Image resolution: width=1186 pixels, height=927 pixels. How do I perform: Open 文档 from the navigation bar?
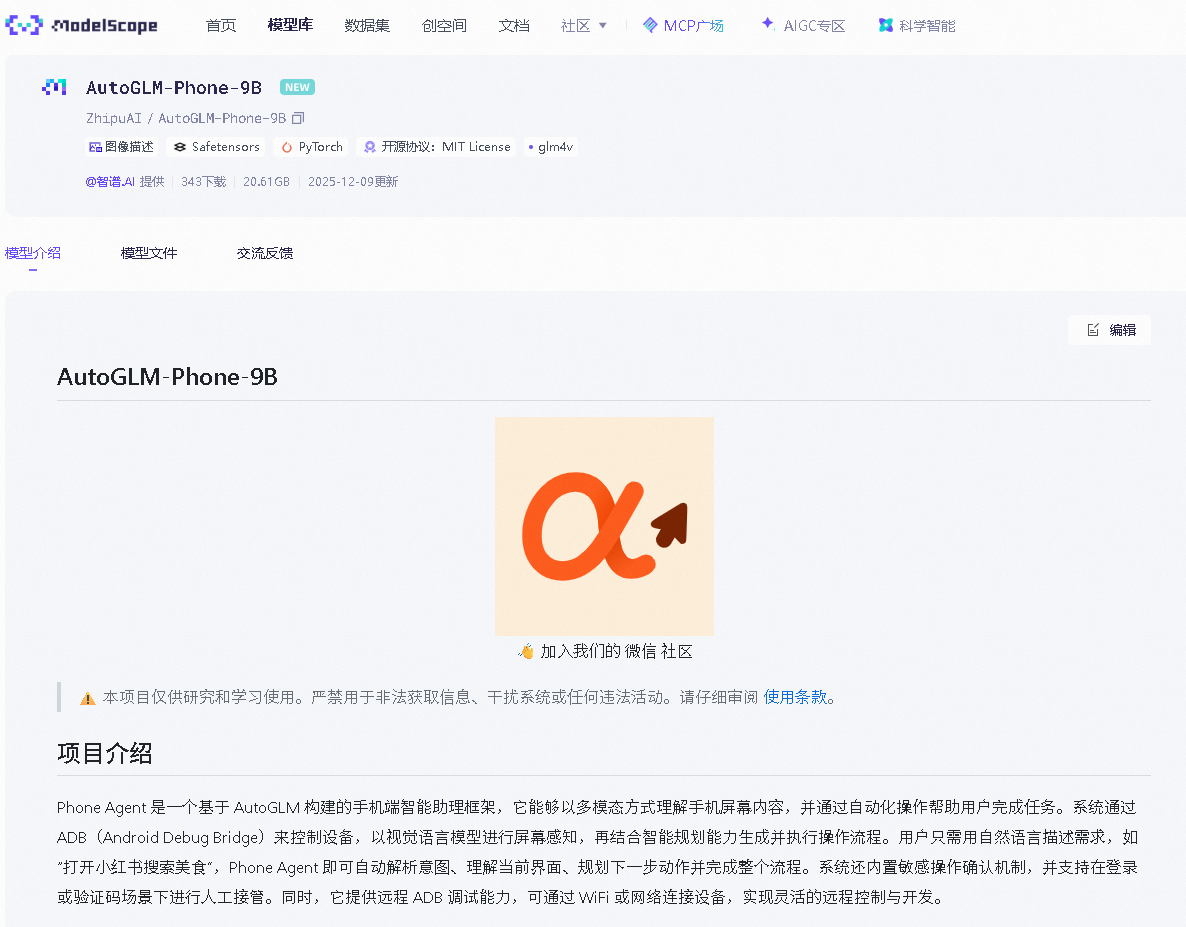click(x=513, y=25)
